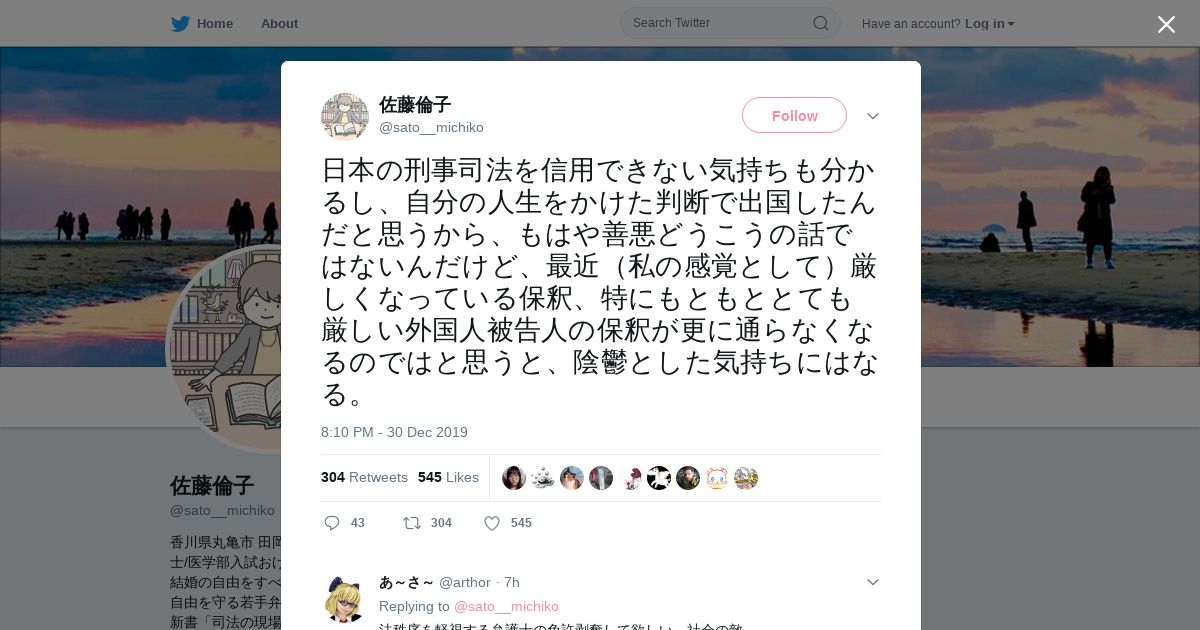
Task: View the 545 Likes list
Action: click(x=448, y=477)
